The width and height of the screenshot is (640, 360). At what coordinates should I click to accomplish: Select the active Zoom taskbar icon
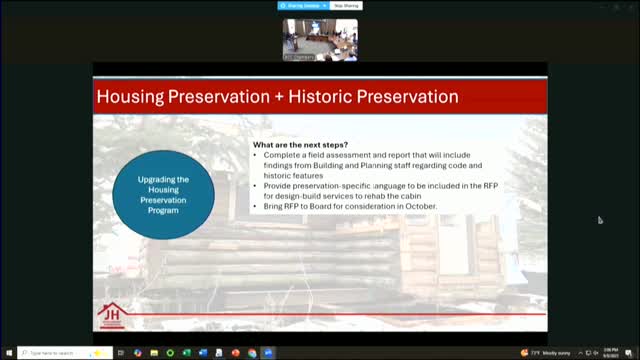point(268,353)
